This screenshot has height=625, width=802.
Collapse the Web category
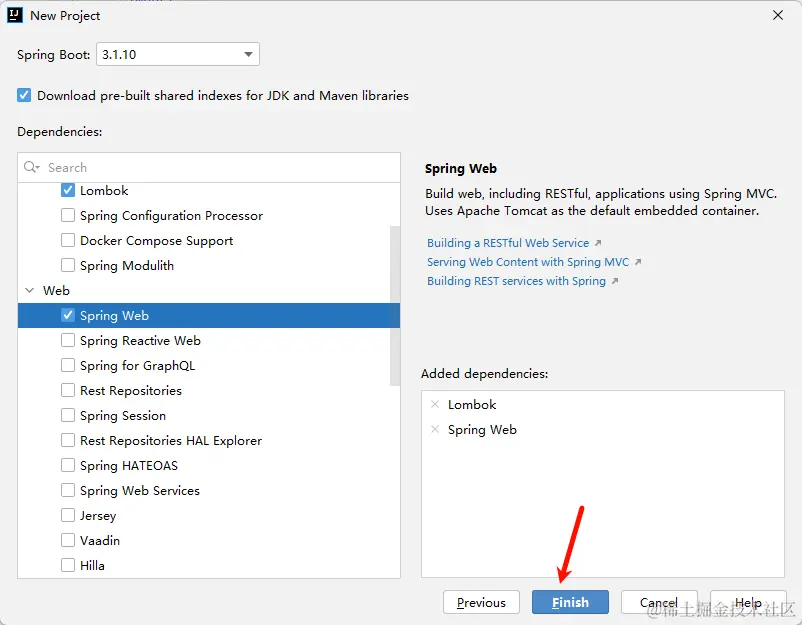(30, 291)
